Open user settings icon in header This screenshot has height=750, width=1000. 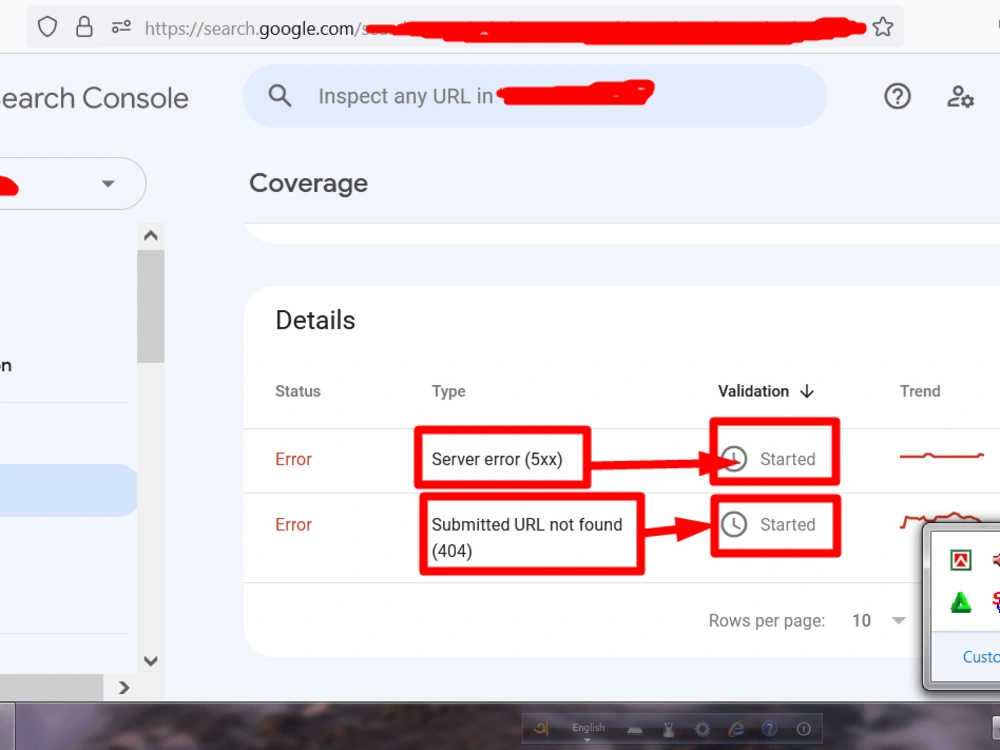[x=959, y=97]
